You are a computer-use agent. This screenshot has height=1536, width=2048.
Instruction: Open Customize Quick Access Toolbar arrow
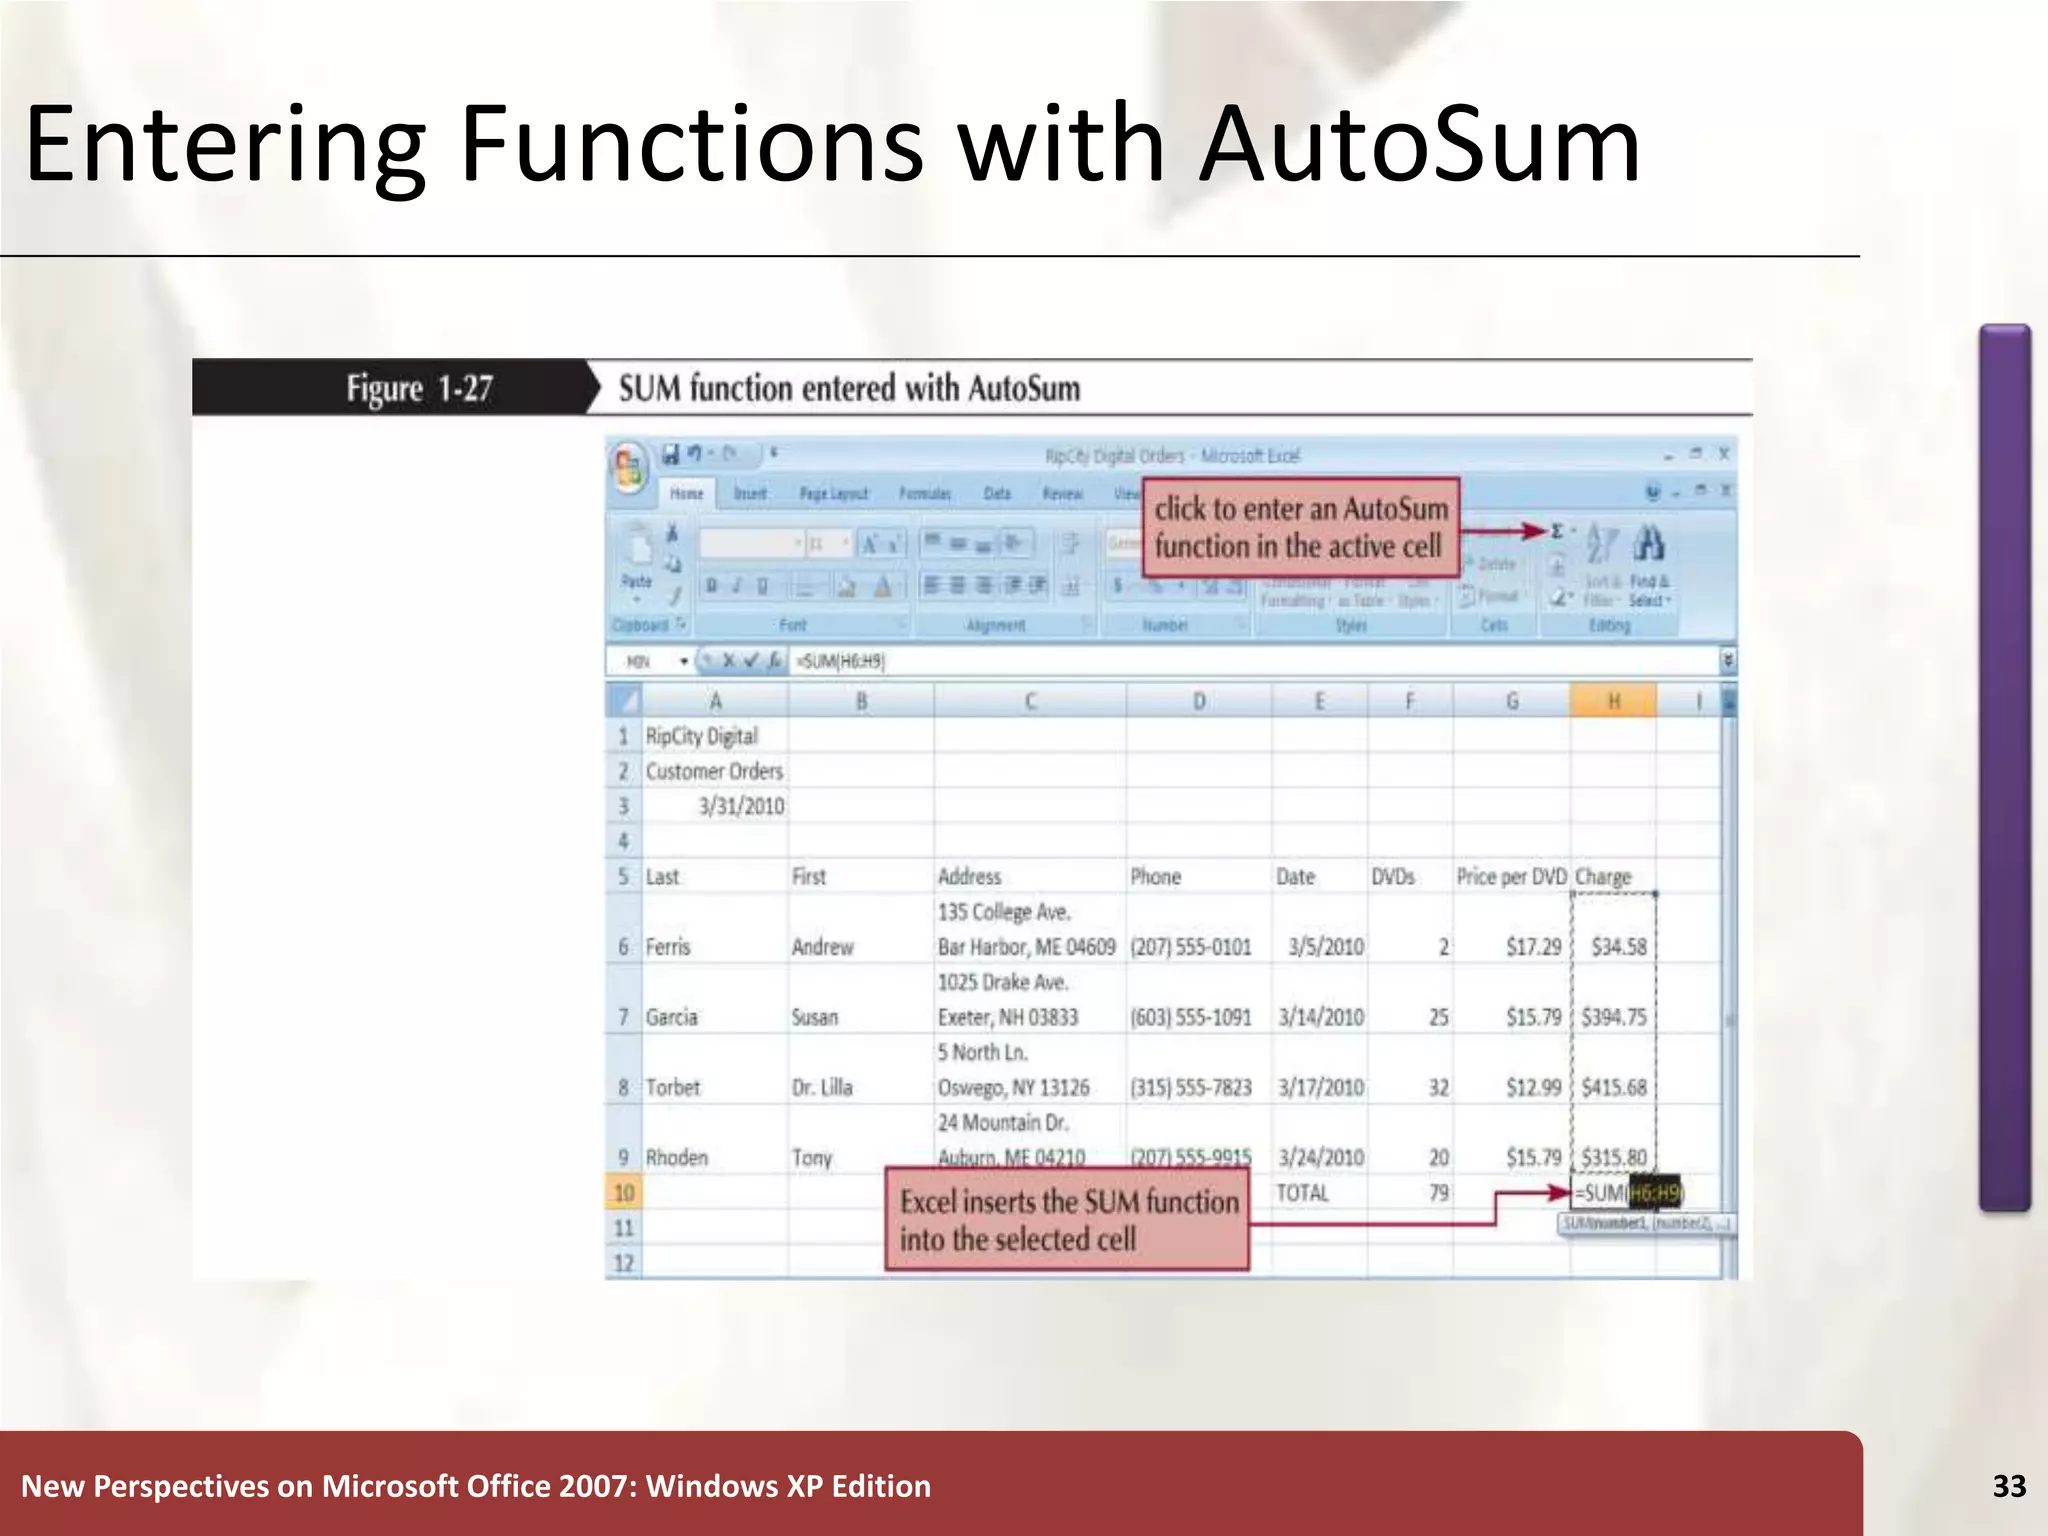pos(774,453)
